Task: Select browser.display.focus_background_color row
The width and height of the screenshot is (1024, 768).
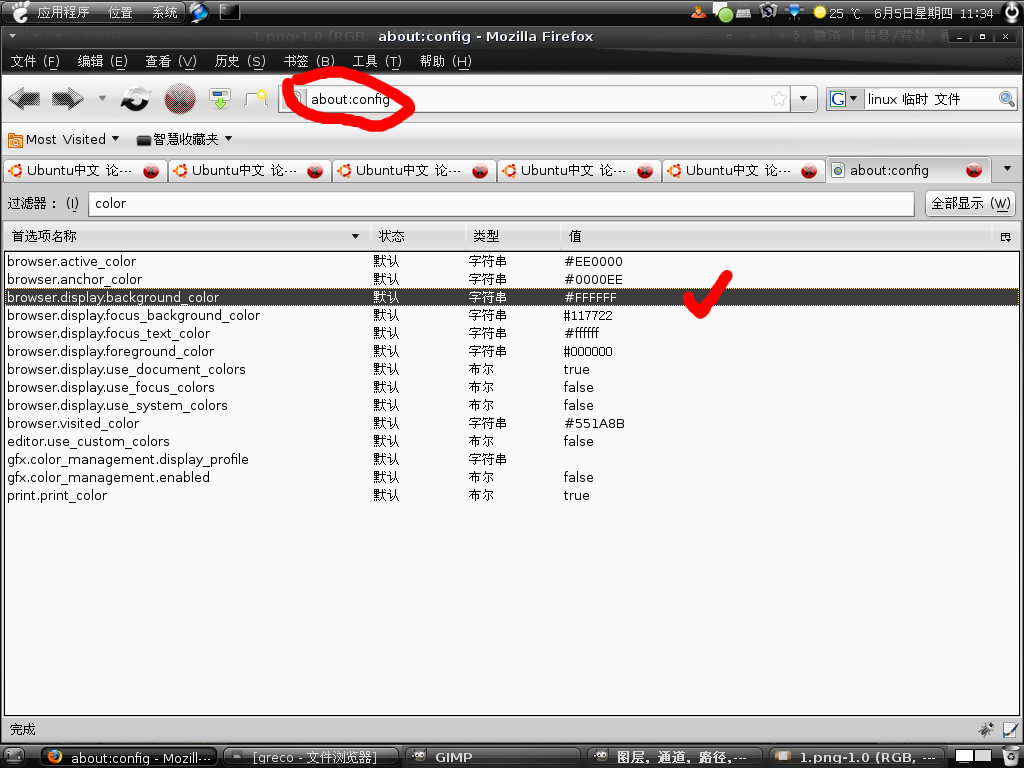Action: tap(511, 315)
